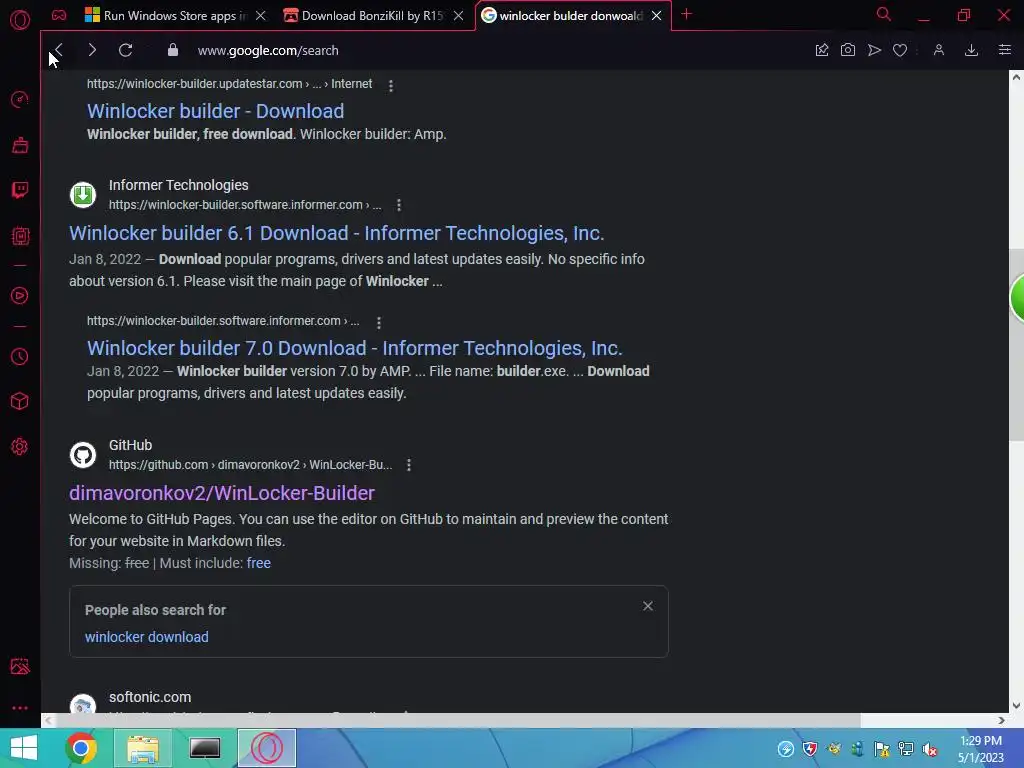Screen dimensions: 1024x768
Task: Open options menu for GitHub result
Action: pos(409,465)
